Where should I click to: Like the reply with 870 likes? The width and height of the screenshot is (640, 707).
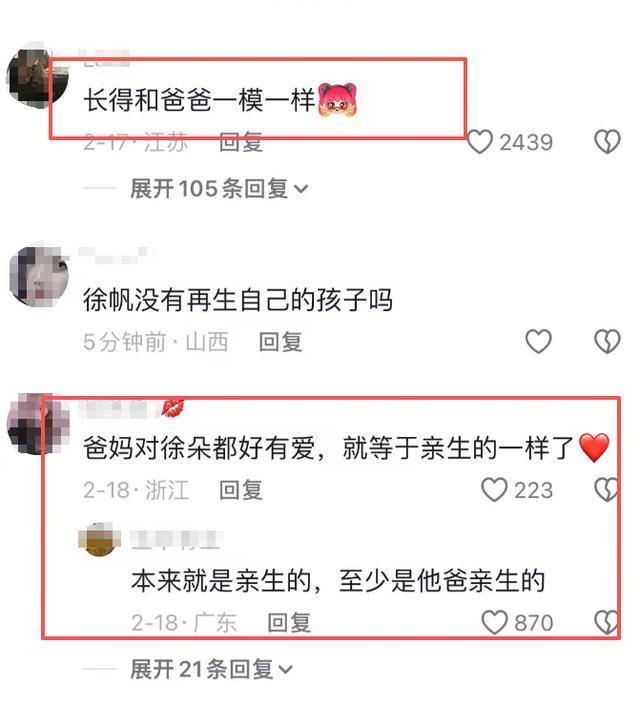point(494,623)
